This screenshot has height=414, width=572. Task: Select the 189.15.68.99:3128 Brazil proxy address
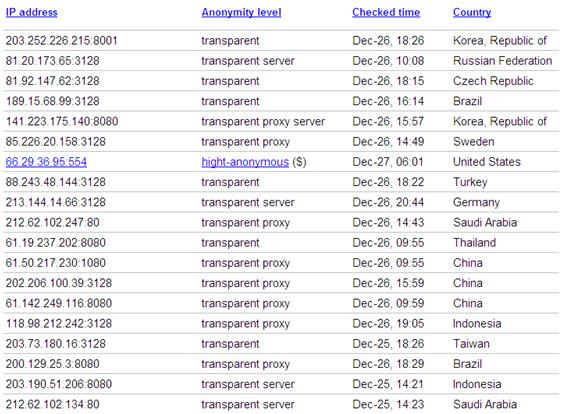[x=53, y=101]
